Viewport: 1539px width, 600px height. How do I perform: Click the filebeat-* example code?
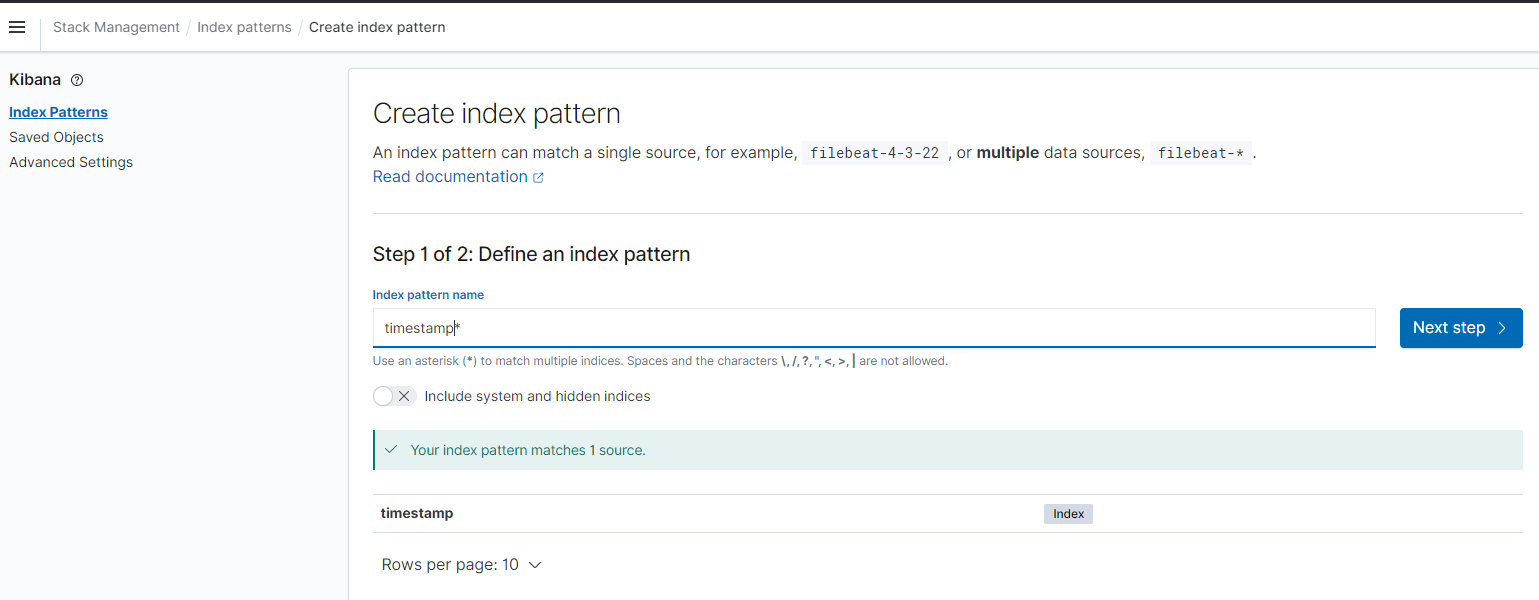pyautogui.click(x=1200, y=153)
